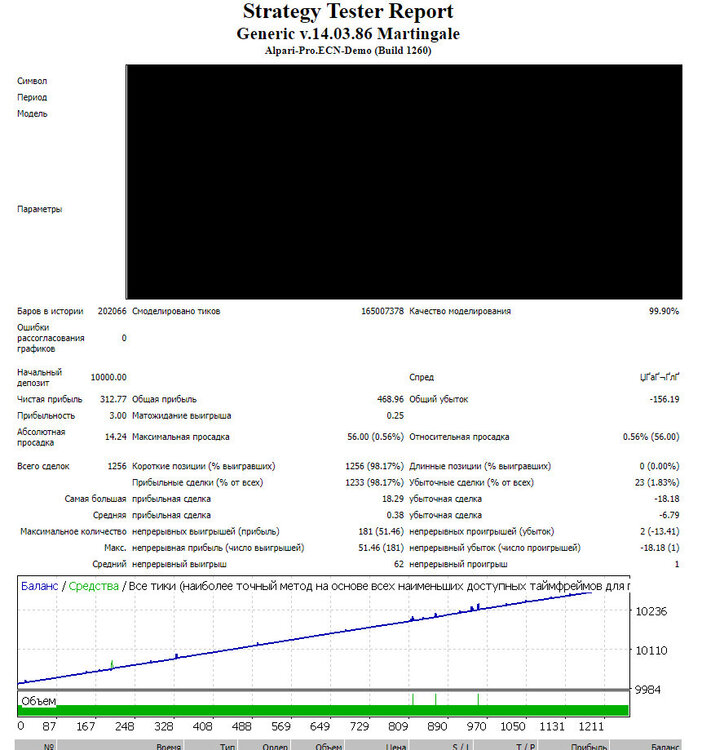Image resolution: width=702 pixels, height=750 pixels.
Task: Click 'Alpari-Pro.ECN-Demo (Build 1260)' subtitle
Action: (x=348, y=51)
